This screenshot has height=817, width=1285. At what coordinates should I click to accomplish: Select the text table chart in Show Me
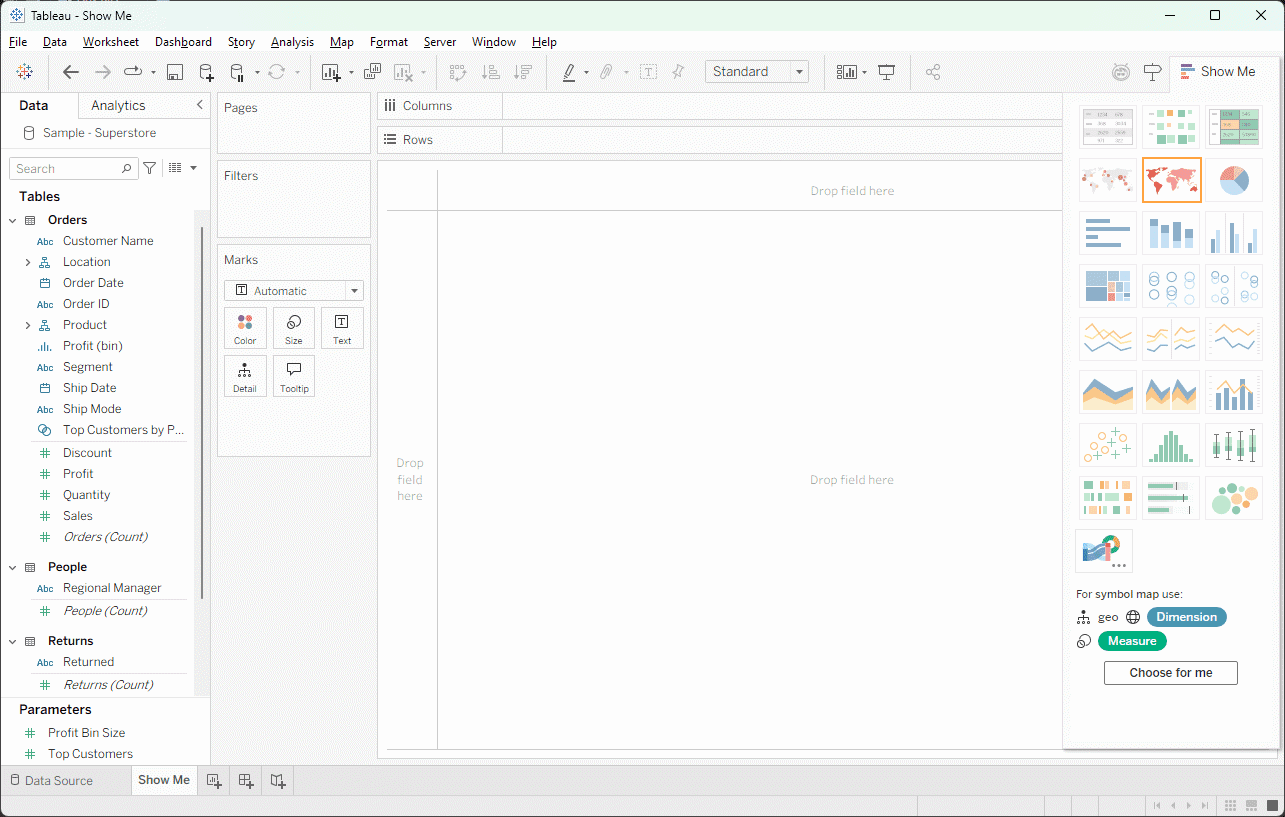[x=1108, y=127]
